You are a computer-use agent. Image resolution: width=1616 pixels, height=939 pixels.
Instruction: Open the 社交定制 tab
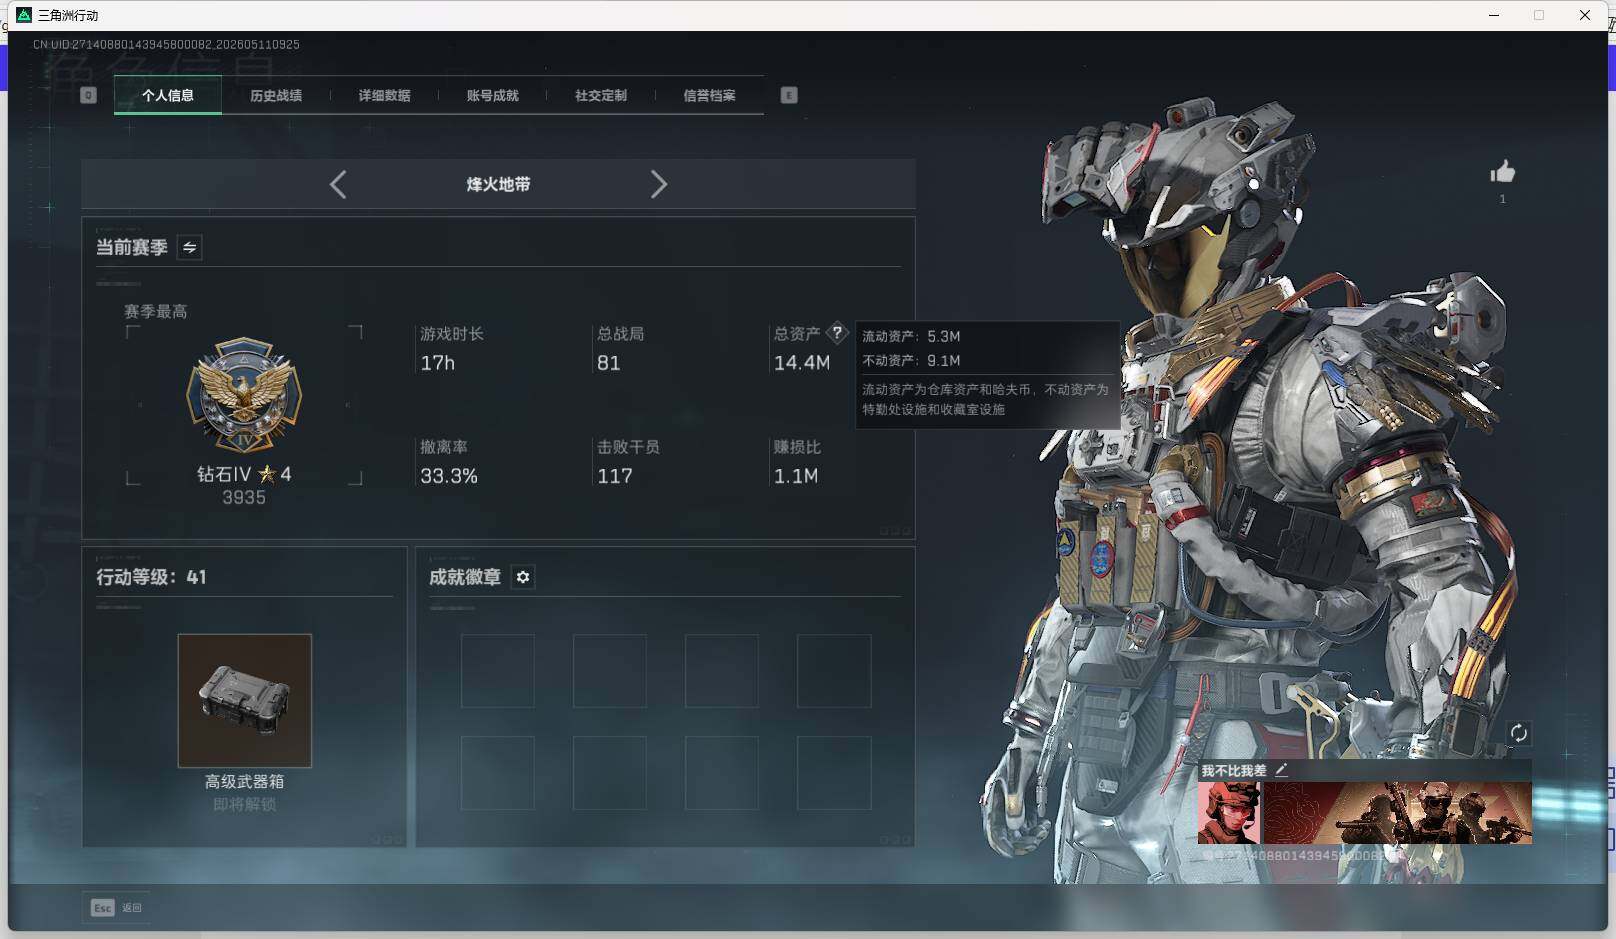601,96
